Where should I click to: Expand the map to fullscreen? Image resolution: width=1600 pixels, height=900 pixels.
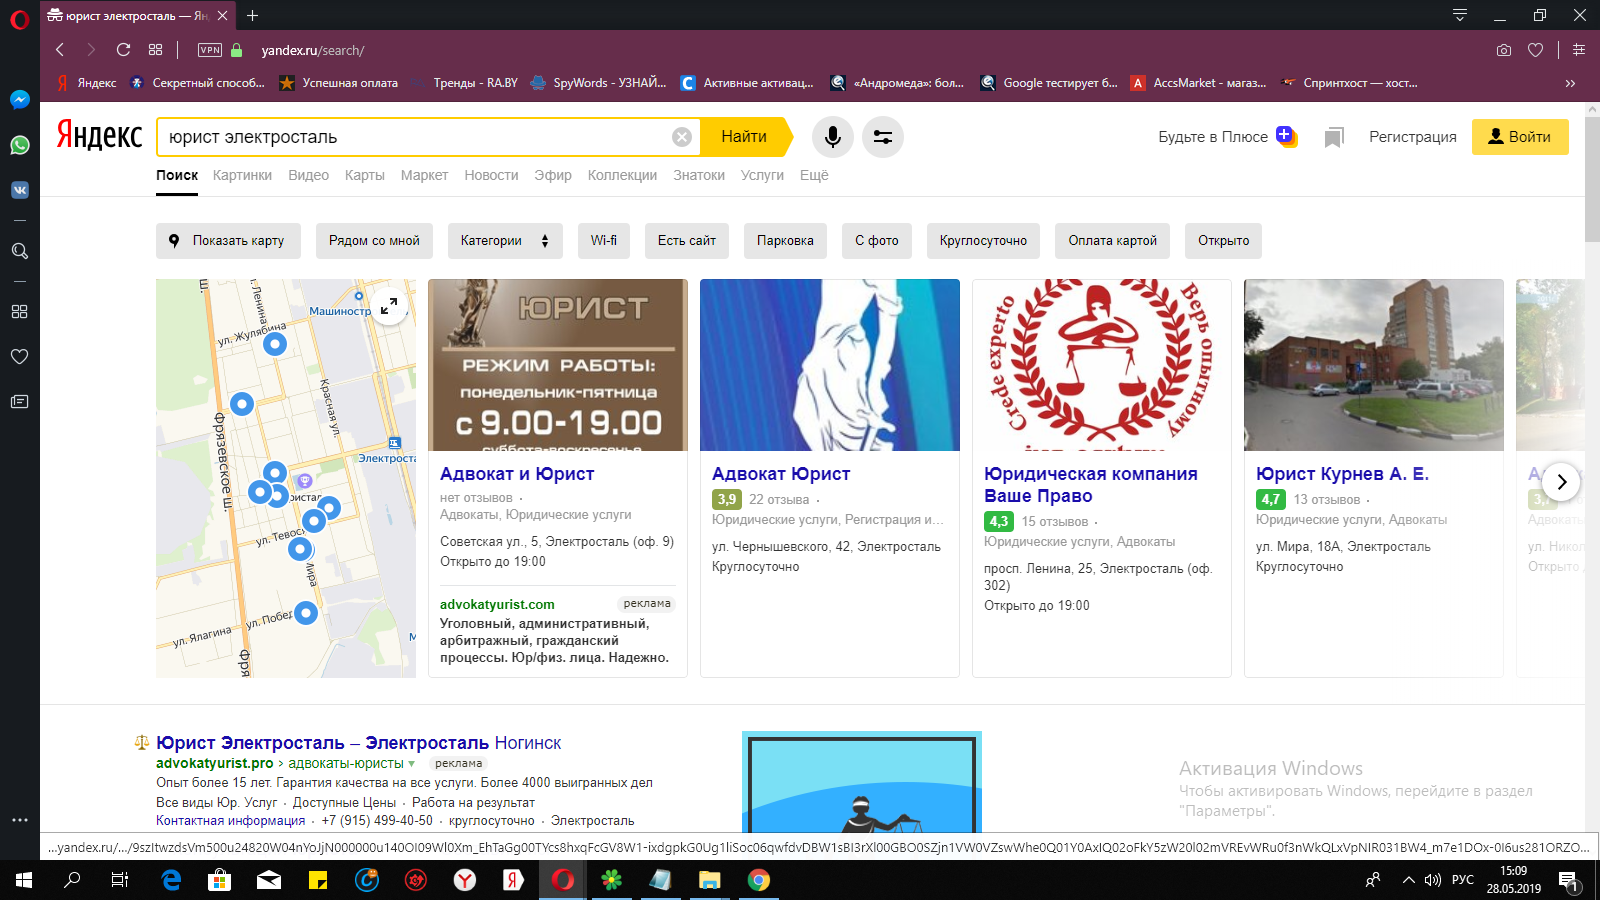click(x=389, y=305)
